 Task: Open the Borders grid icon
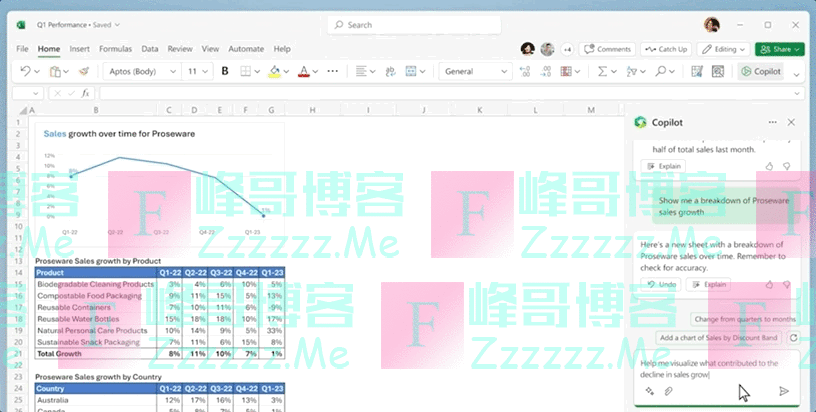pyautogui.click(x=246, y=71)
